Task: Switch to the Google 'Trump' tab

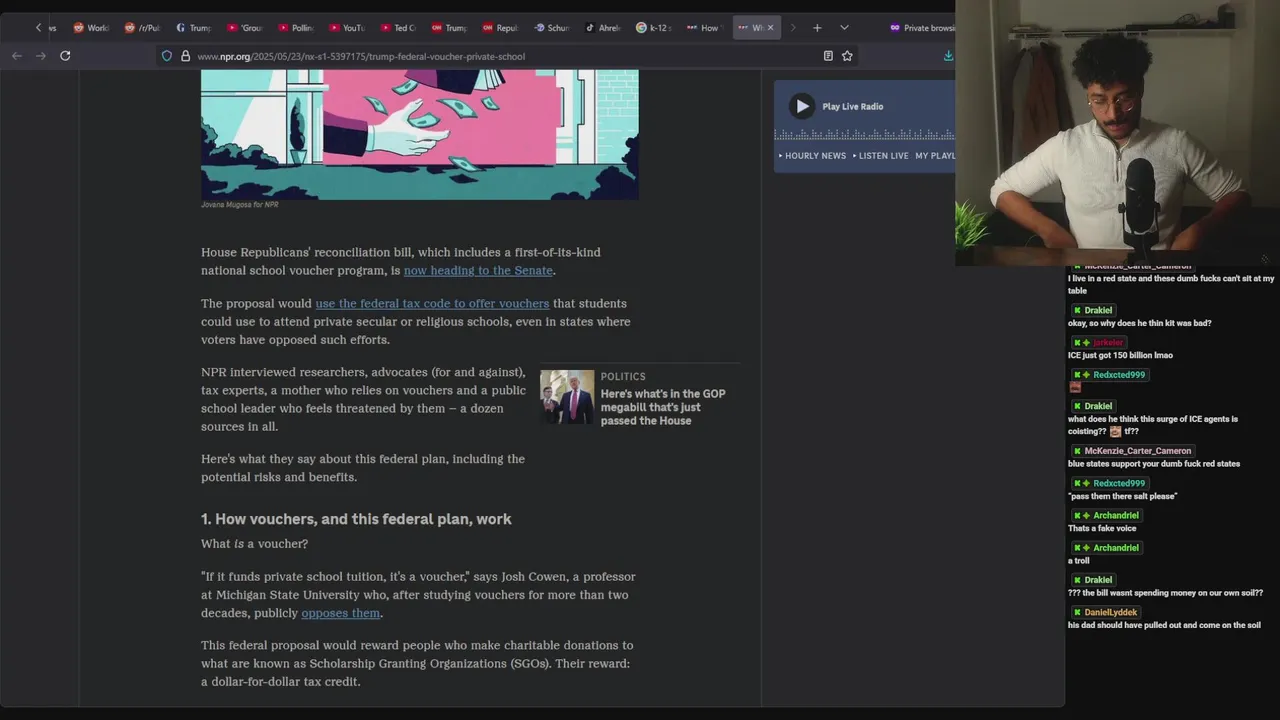Action: (x=193, y=28)
